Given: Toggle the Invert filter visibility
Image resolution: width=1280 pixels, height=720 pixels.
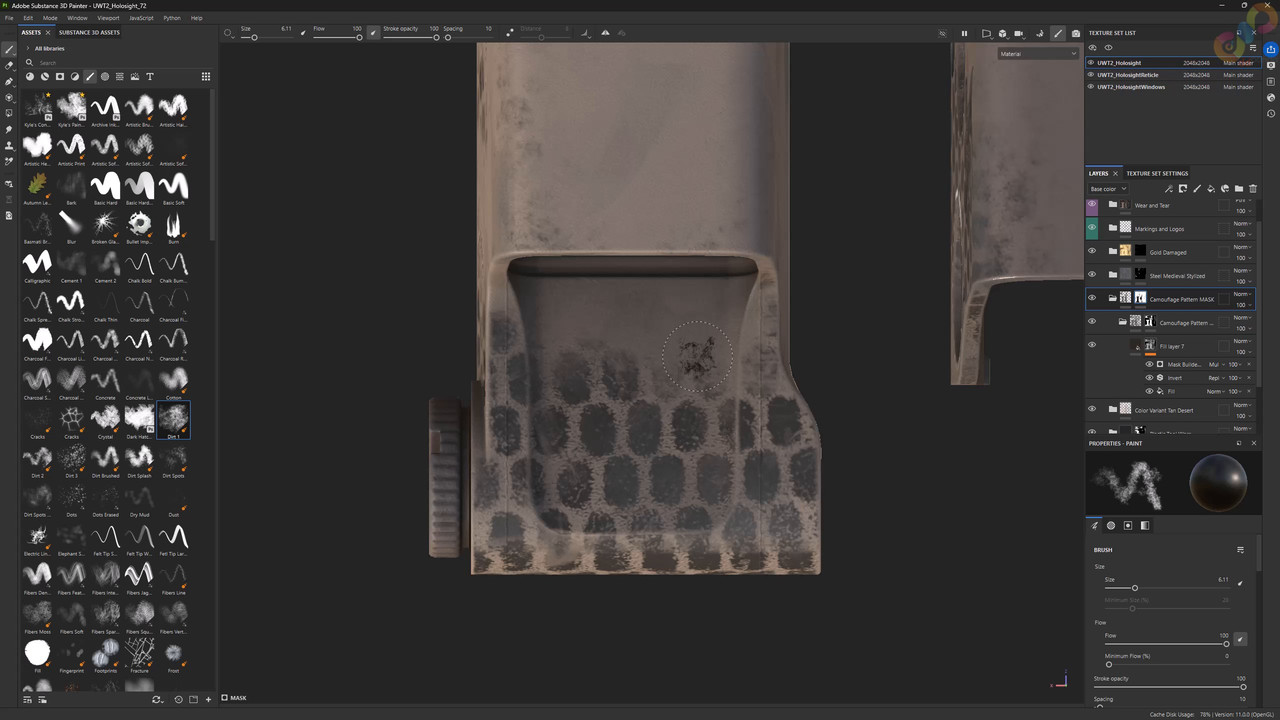Looking at the screenshot, I should pyautogui.click(x=1149, y=378).
